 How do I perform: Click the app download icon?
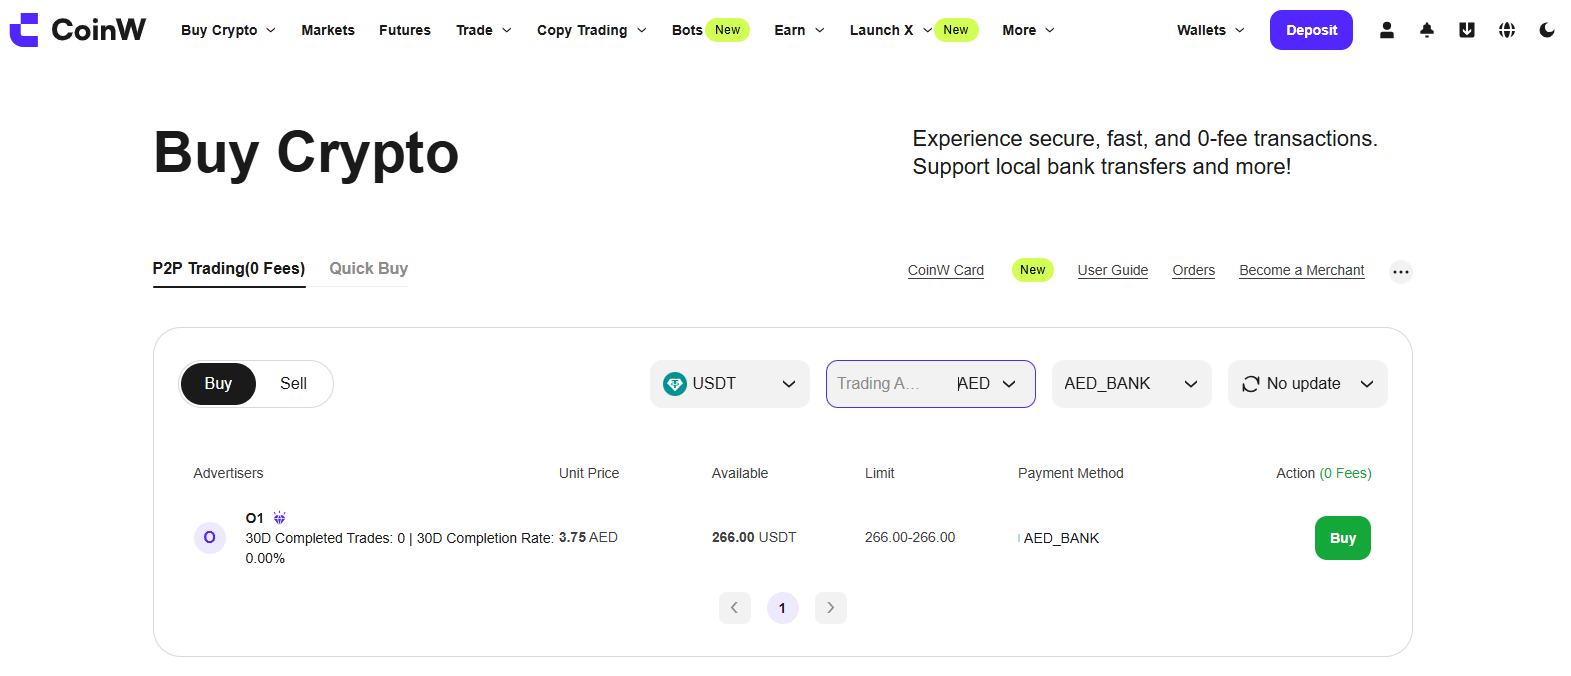1466,30
